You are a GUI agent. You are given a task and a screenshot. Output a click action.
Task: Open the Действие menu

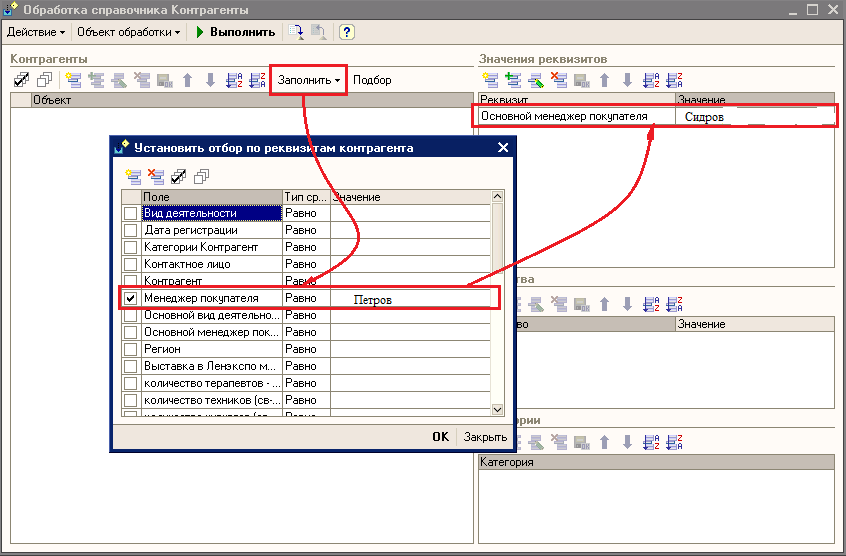tap(36, 32)
